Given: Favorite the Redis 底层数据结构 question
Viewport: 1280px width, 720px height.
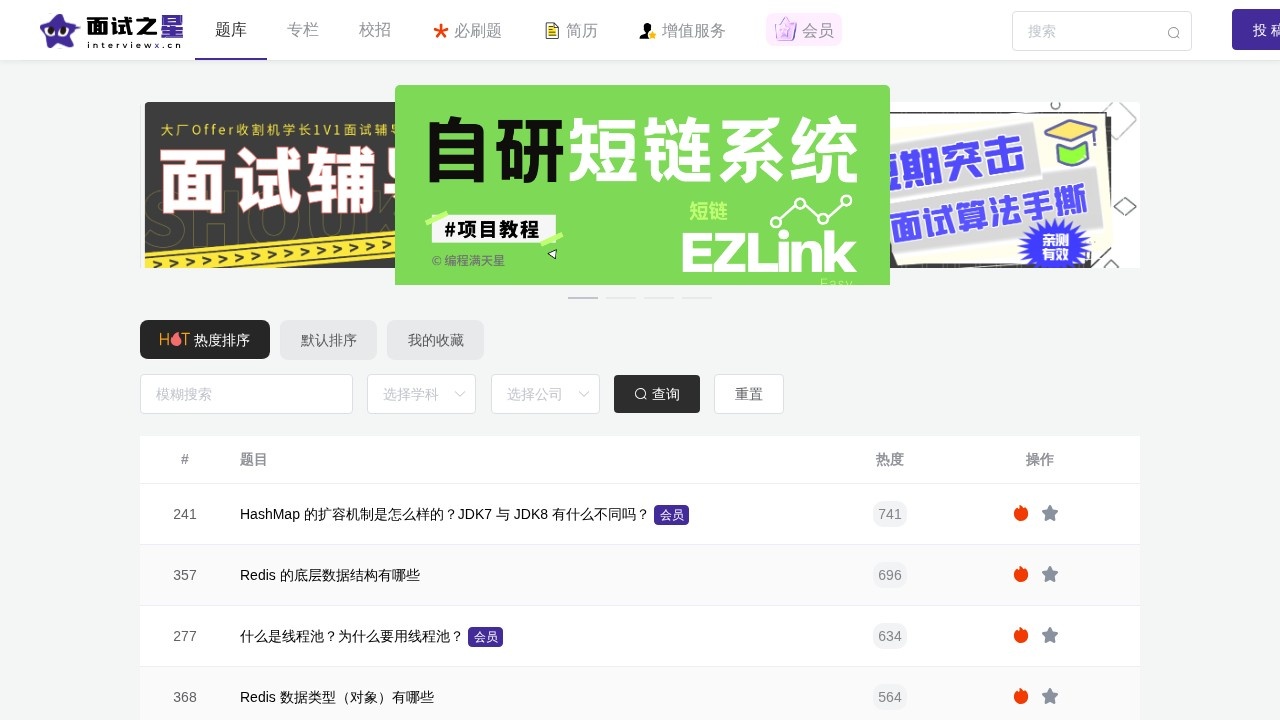Looking at the screenshot, I should 1050,574.
